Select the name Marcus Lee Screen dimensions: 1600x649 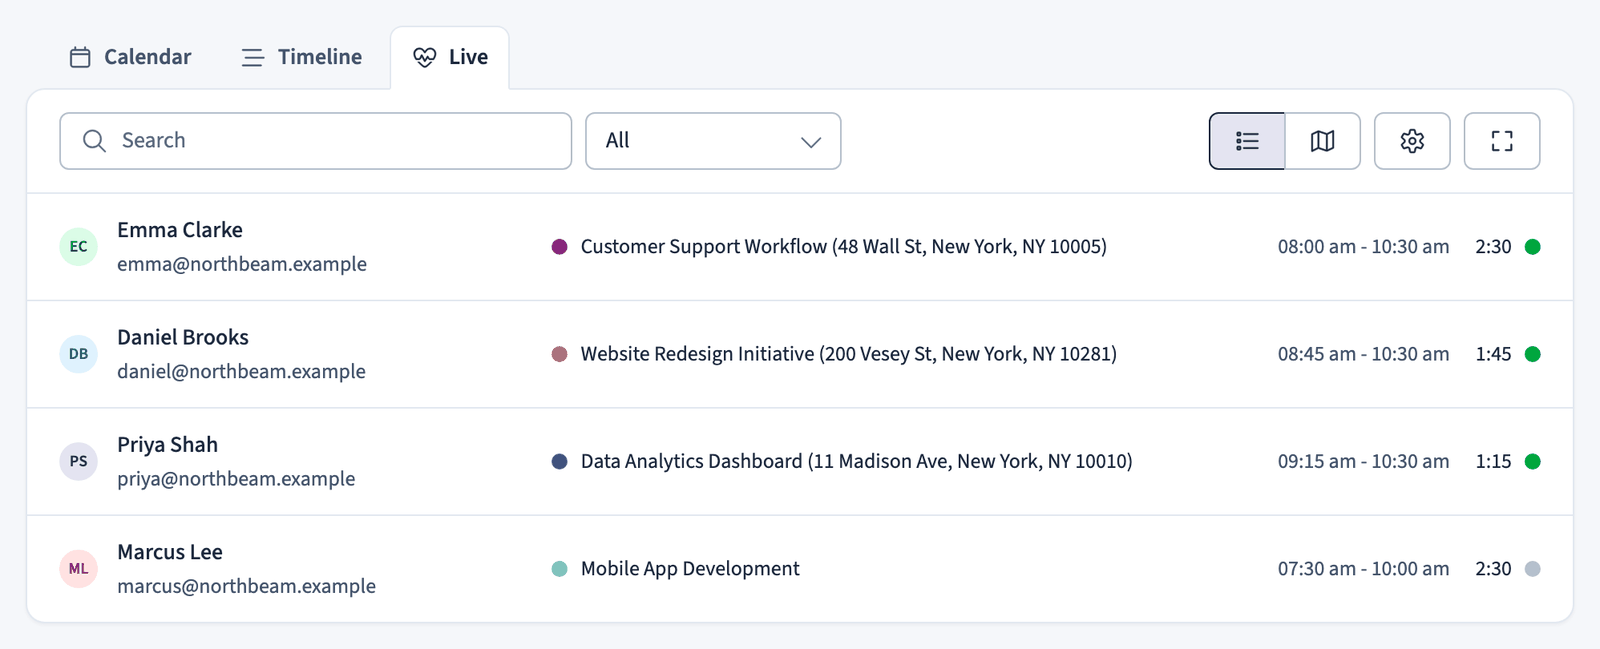click(170, 552)
